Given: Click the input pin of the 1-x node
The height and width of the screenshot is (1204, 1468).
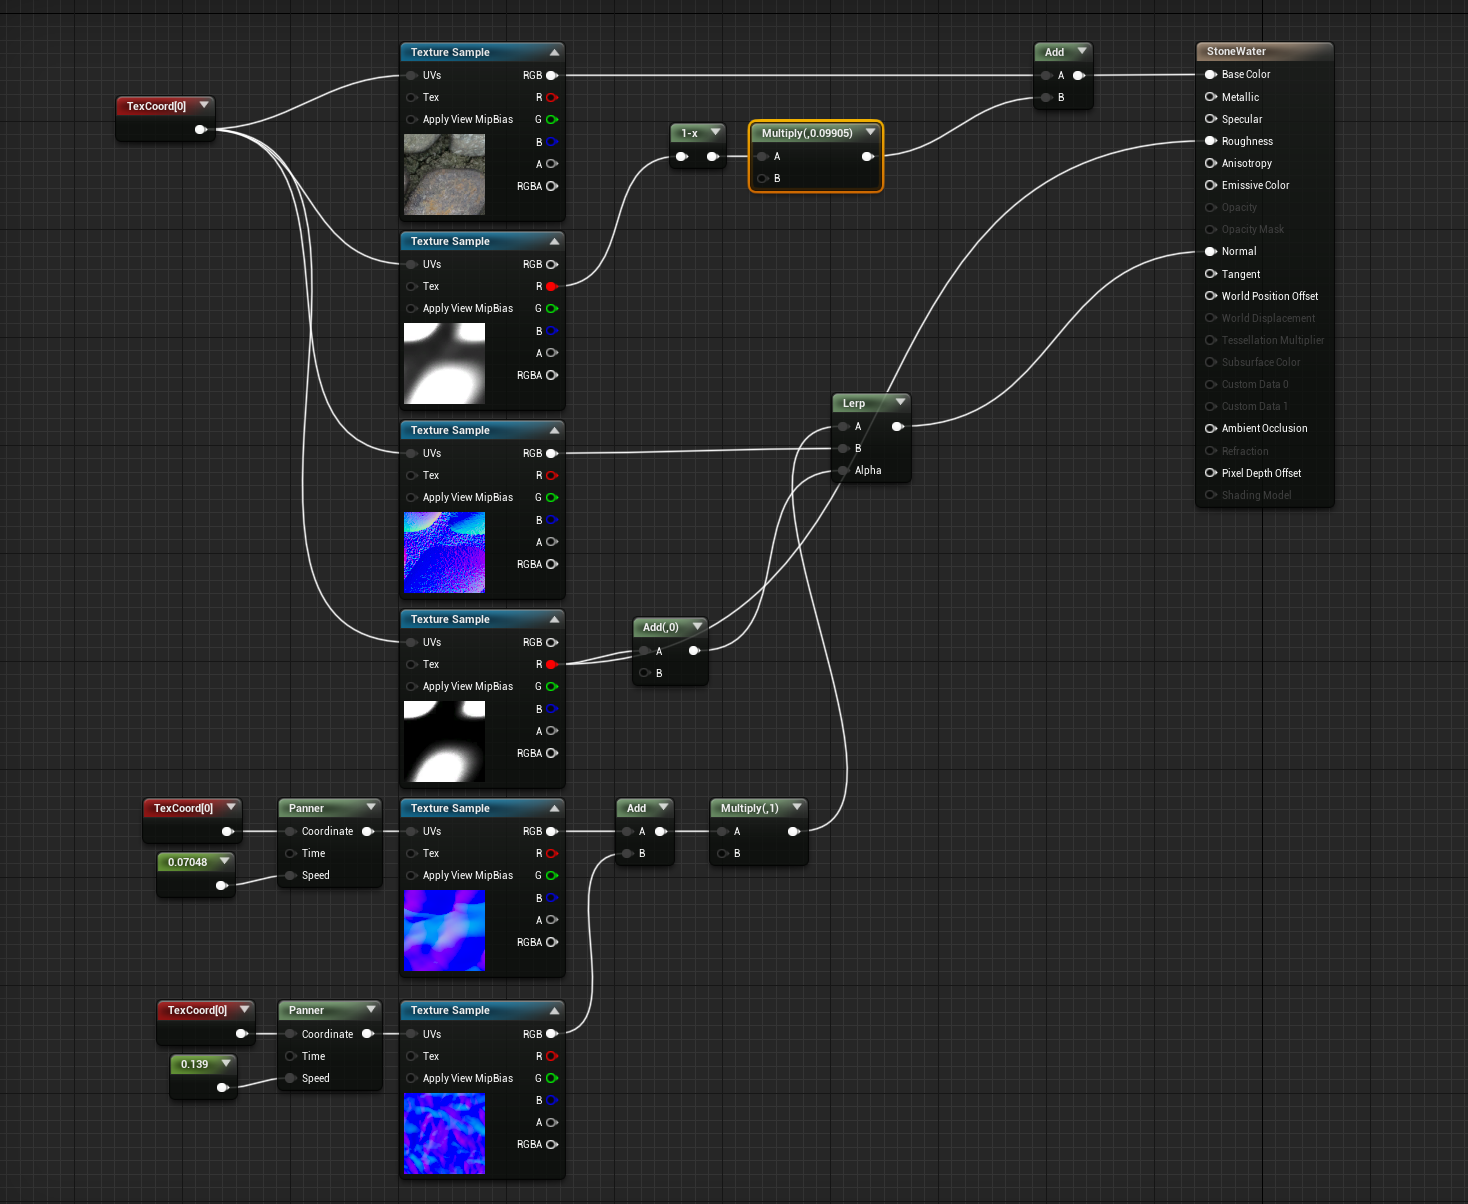Looking at the screenshot, I should pos(682,156).
